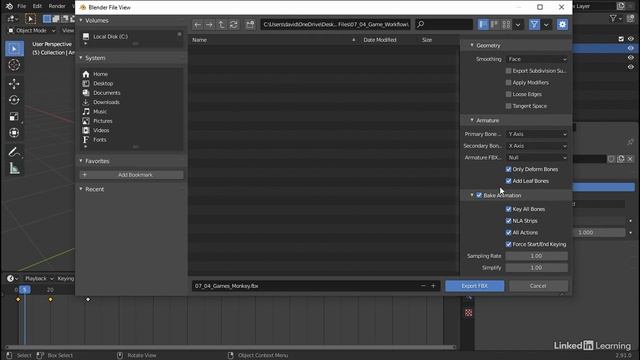Toggle the export options gear panel
Image resolution: width=640 pixels, height=360 pixels.
pyautogui.click(x=562, y=24)
